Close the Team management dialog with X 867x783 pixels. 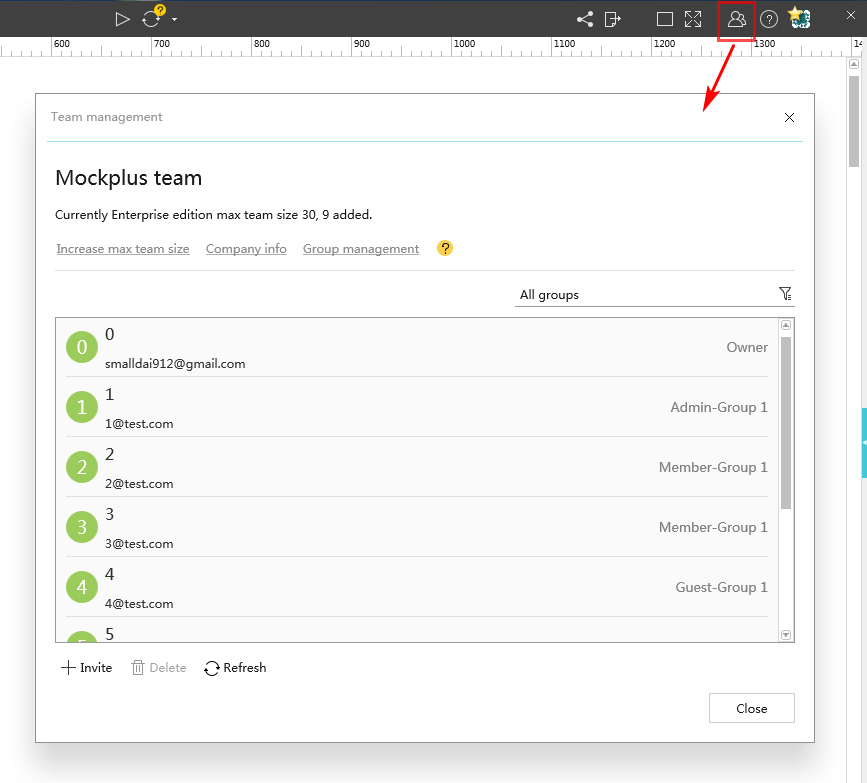(x=789, y=117)
